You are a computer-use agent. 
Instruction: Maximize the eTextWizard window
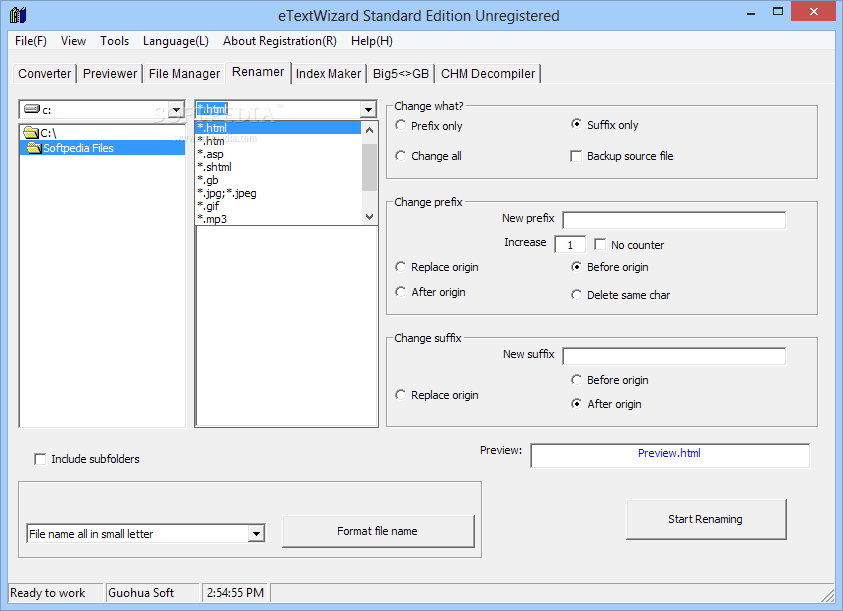[x=777, y=11]
